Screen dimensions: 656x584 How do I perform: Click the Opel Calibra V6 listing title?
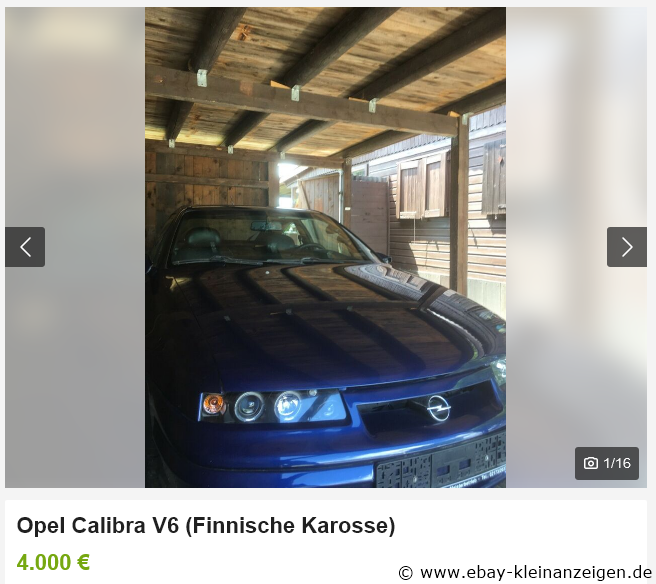pos(206,525)
